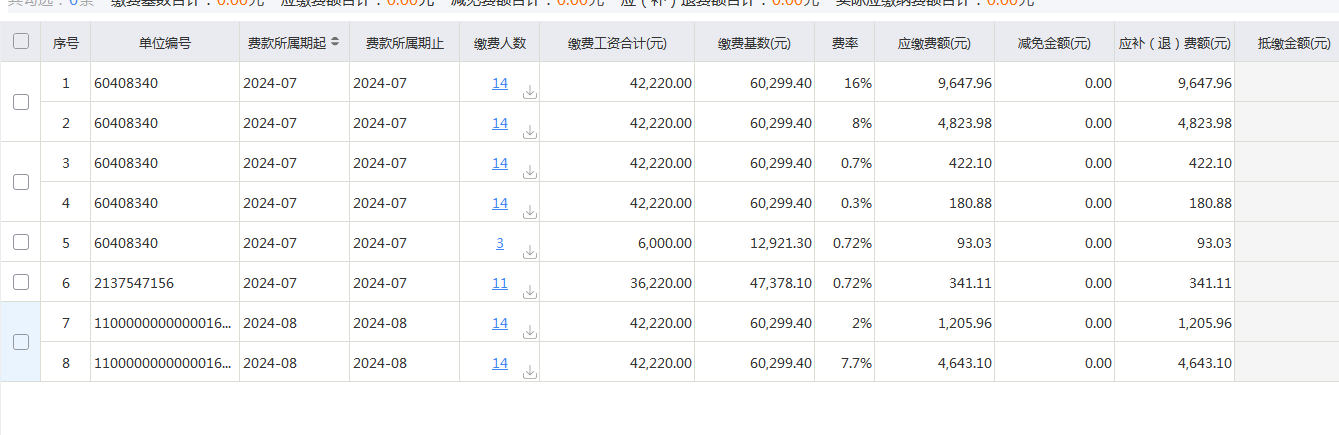Select the 单位编号 column header
This screenshot has height=435, width=1339.
tap(165, 43)
